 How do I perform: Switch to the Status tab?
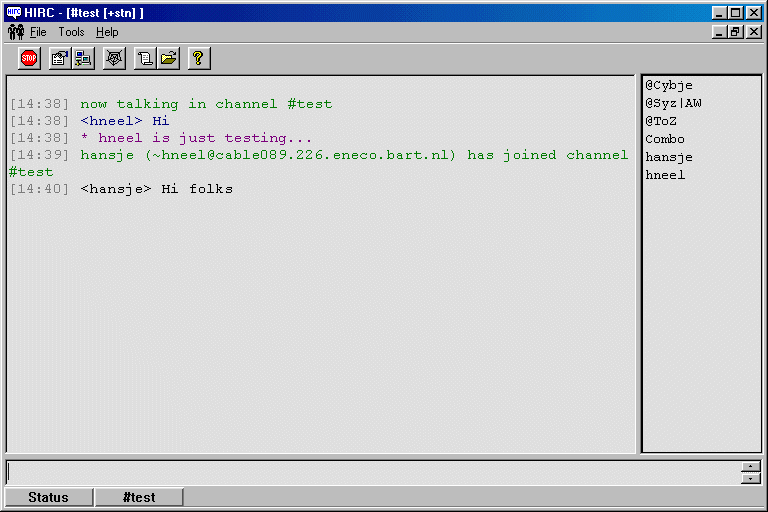coord(48,497)
